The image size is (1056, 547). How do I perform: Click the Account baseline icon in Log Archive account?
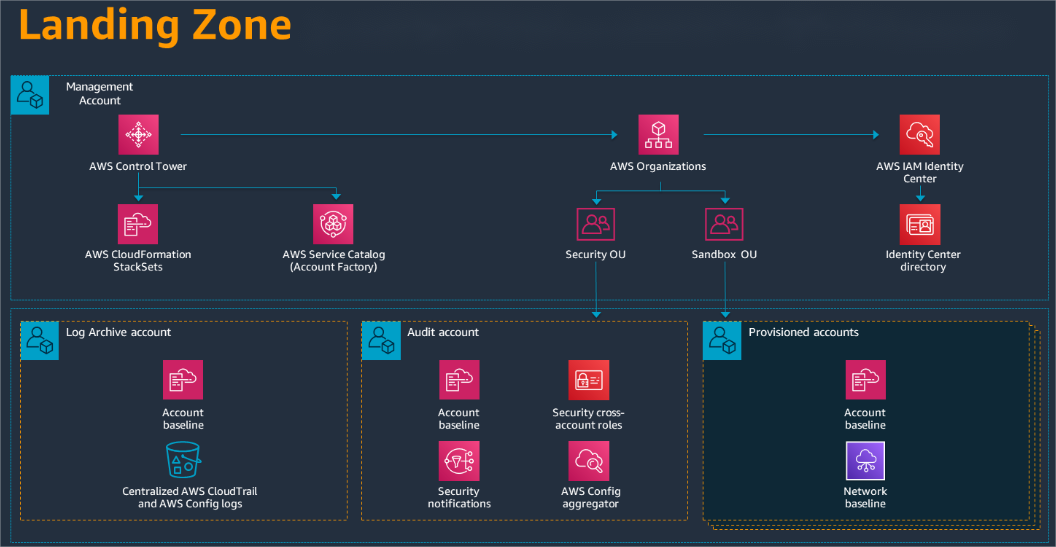pos(183,380)
